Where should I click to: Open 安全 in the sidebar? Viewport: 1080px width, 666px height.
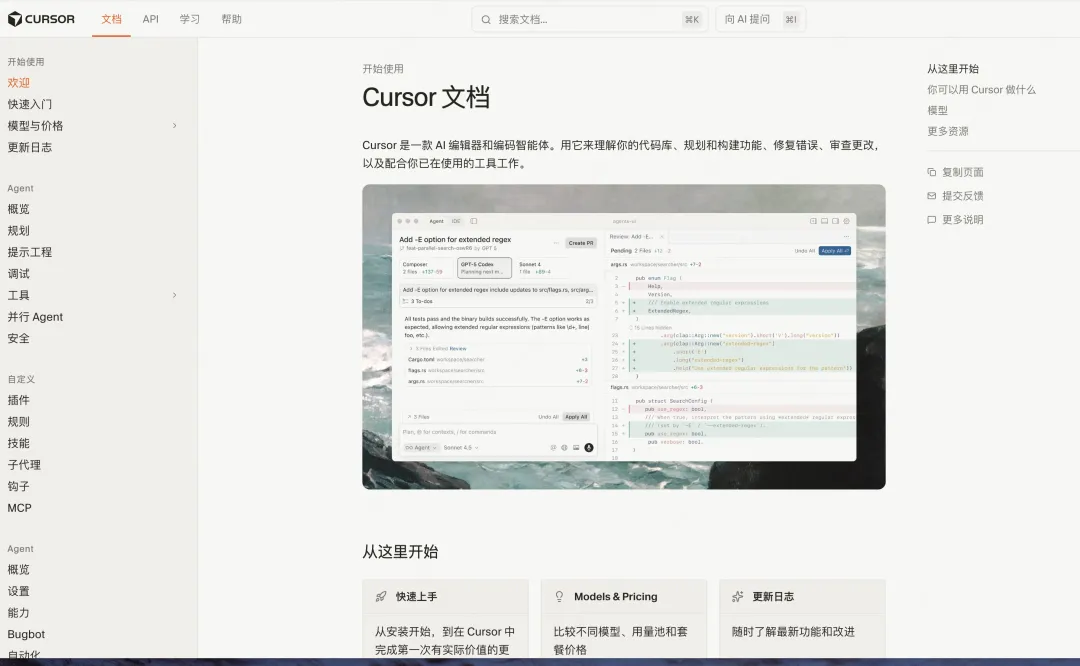19,338
